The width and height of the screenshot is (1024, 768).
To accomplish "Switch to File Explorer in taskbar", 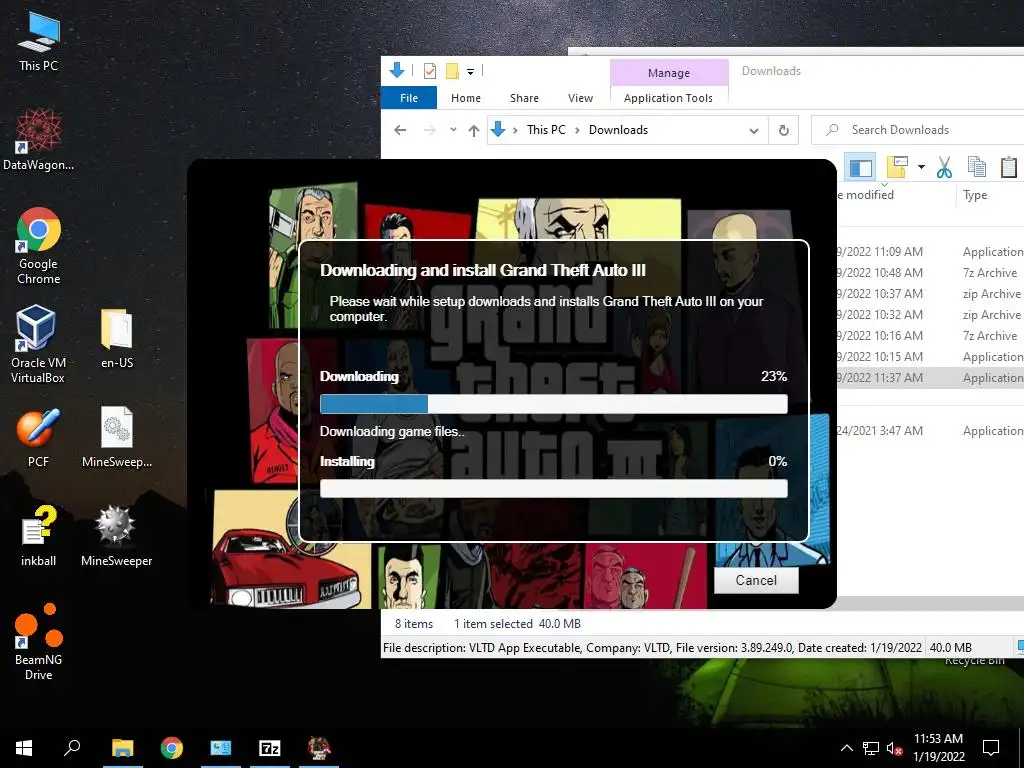I will 123,748.
